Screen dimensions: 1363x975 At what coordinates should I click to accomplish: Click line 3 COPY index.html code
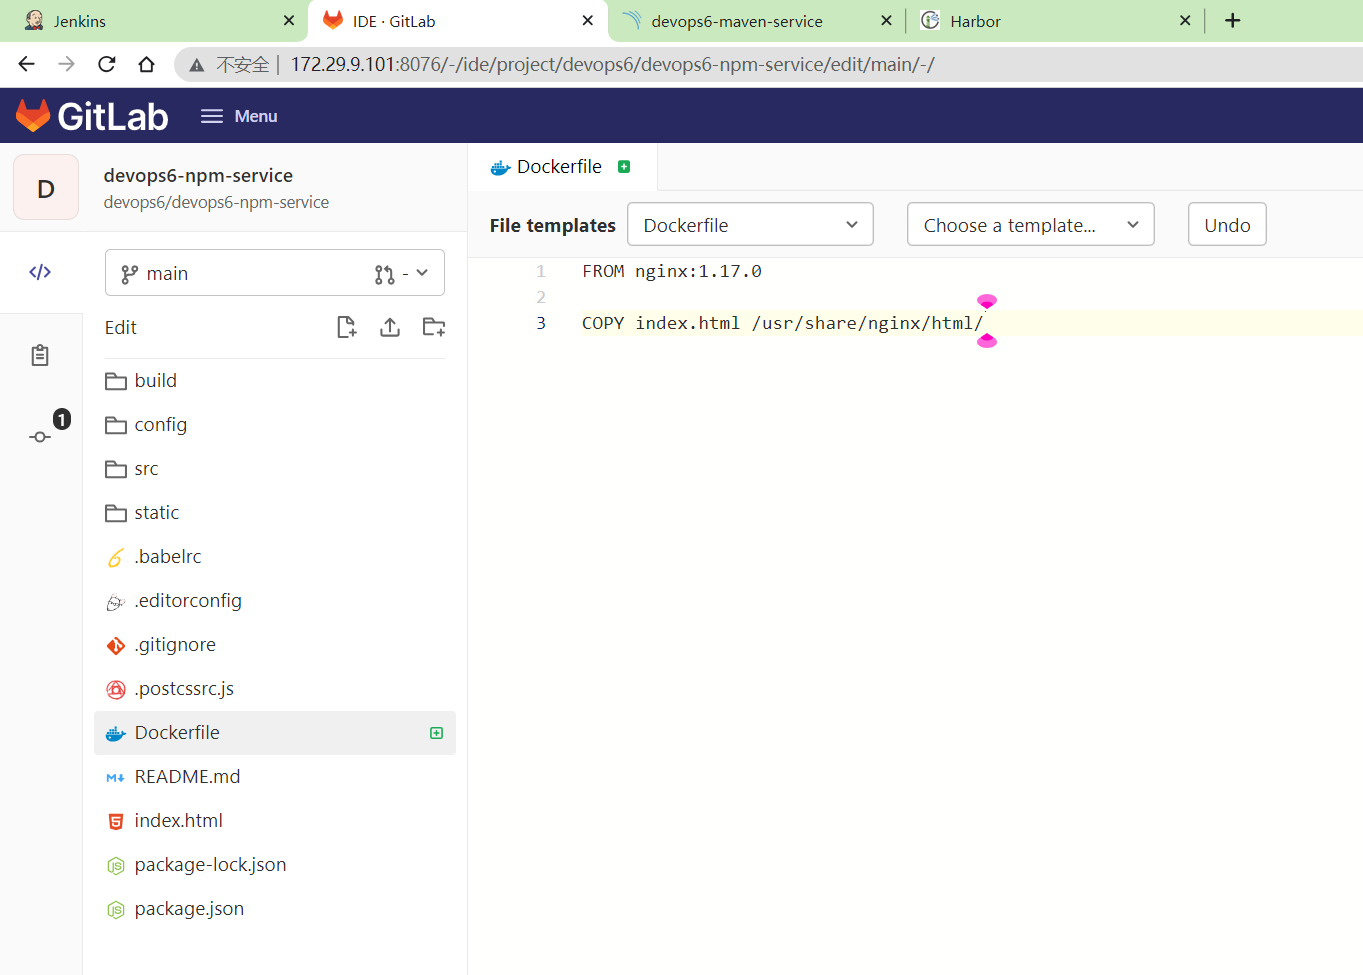point(782,323)
